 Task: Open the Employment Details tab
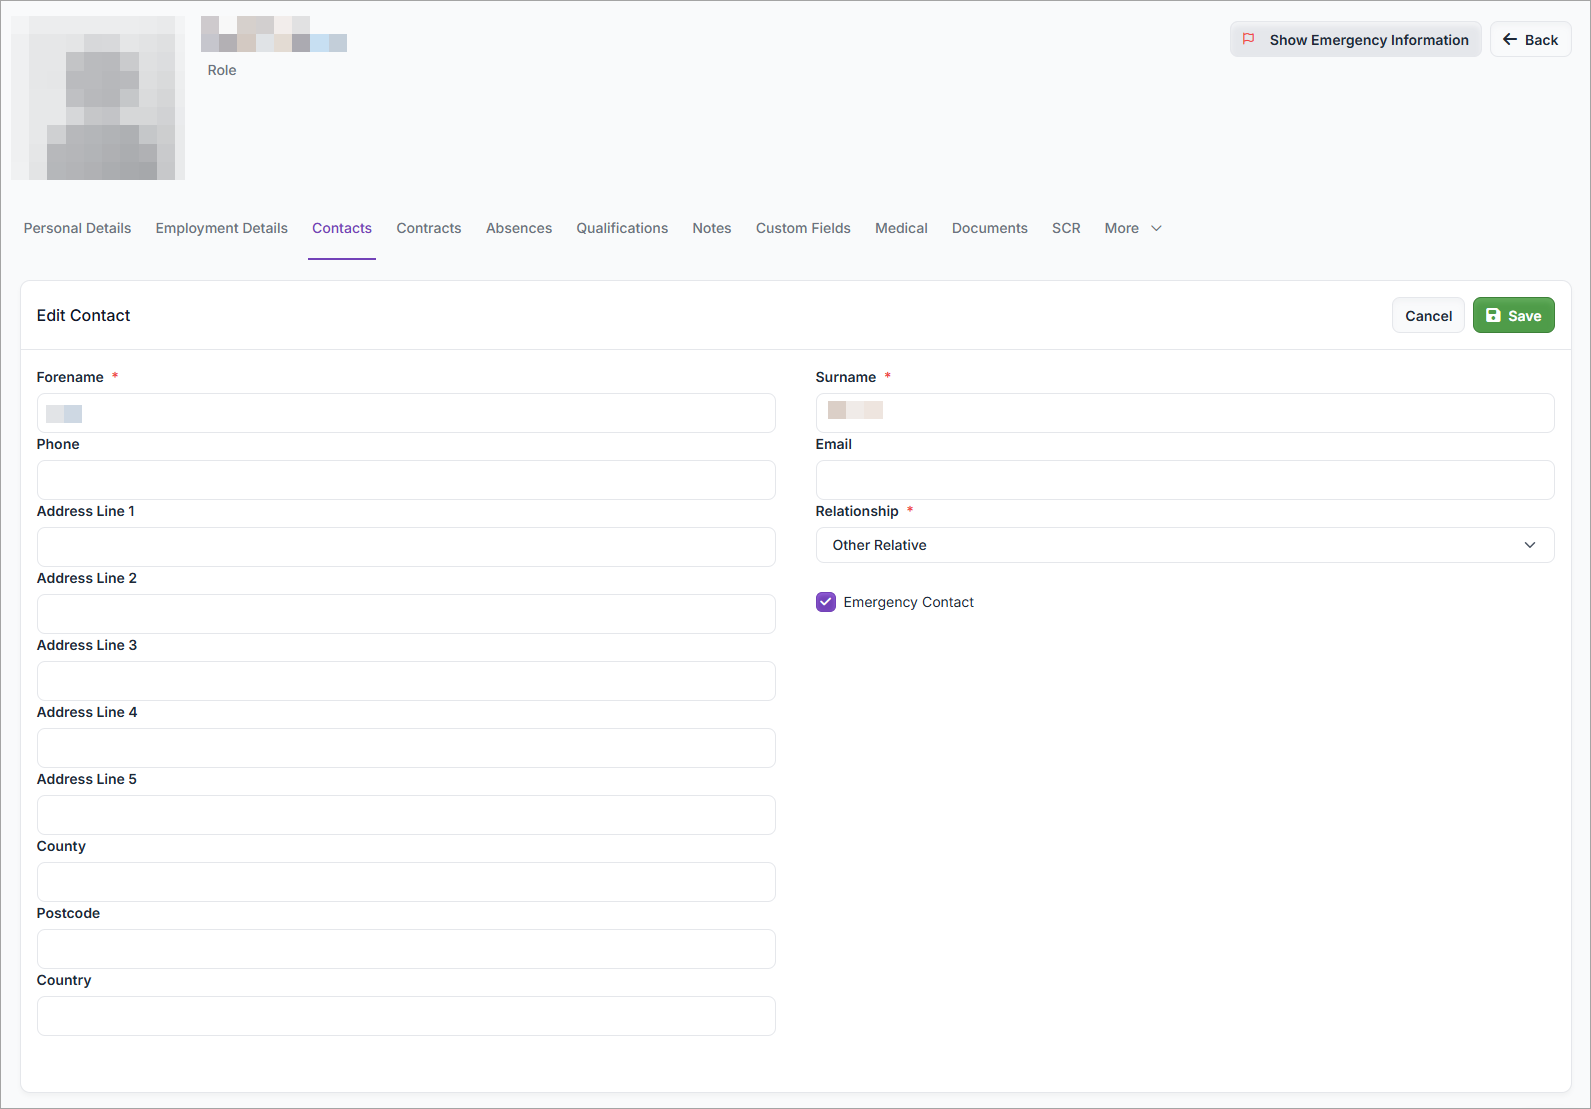click(221, 228)
